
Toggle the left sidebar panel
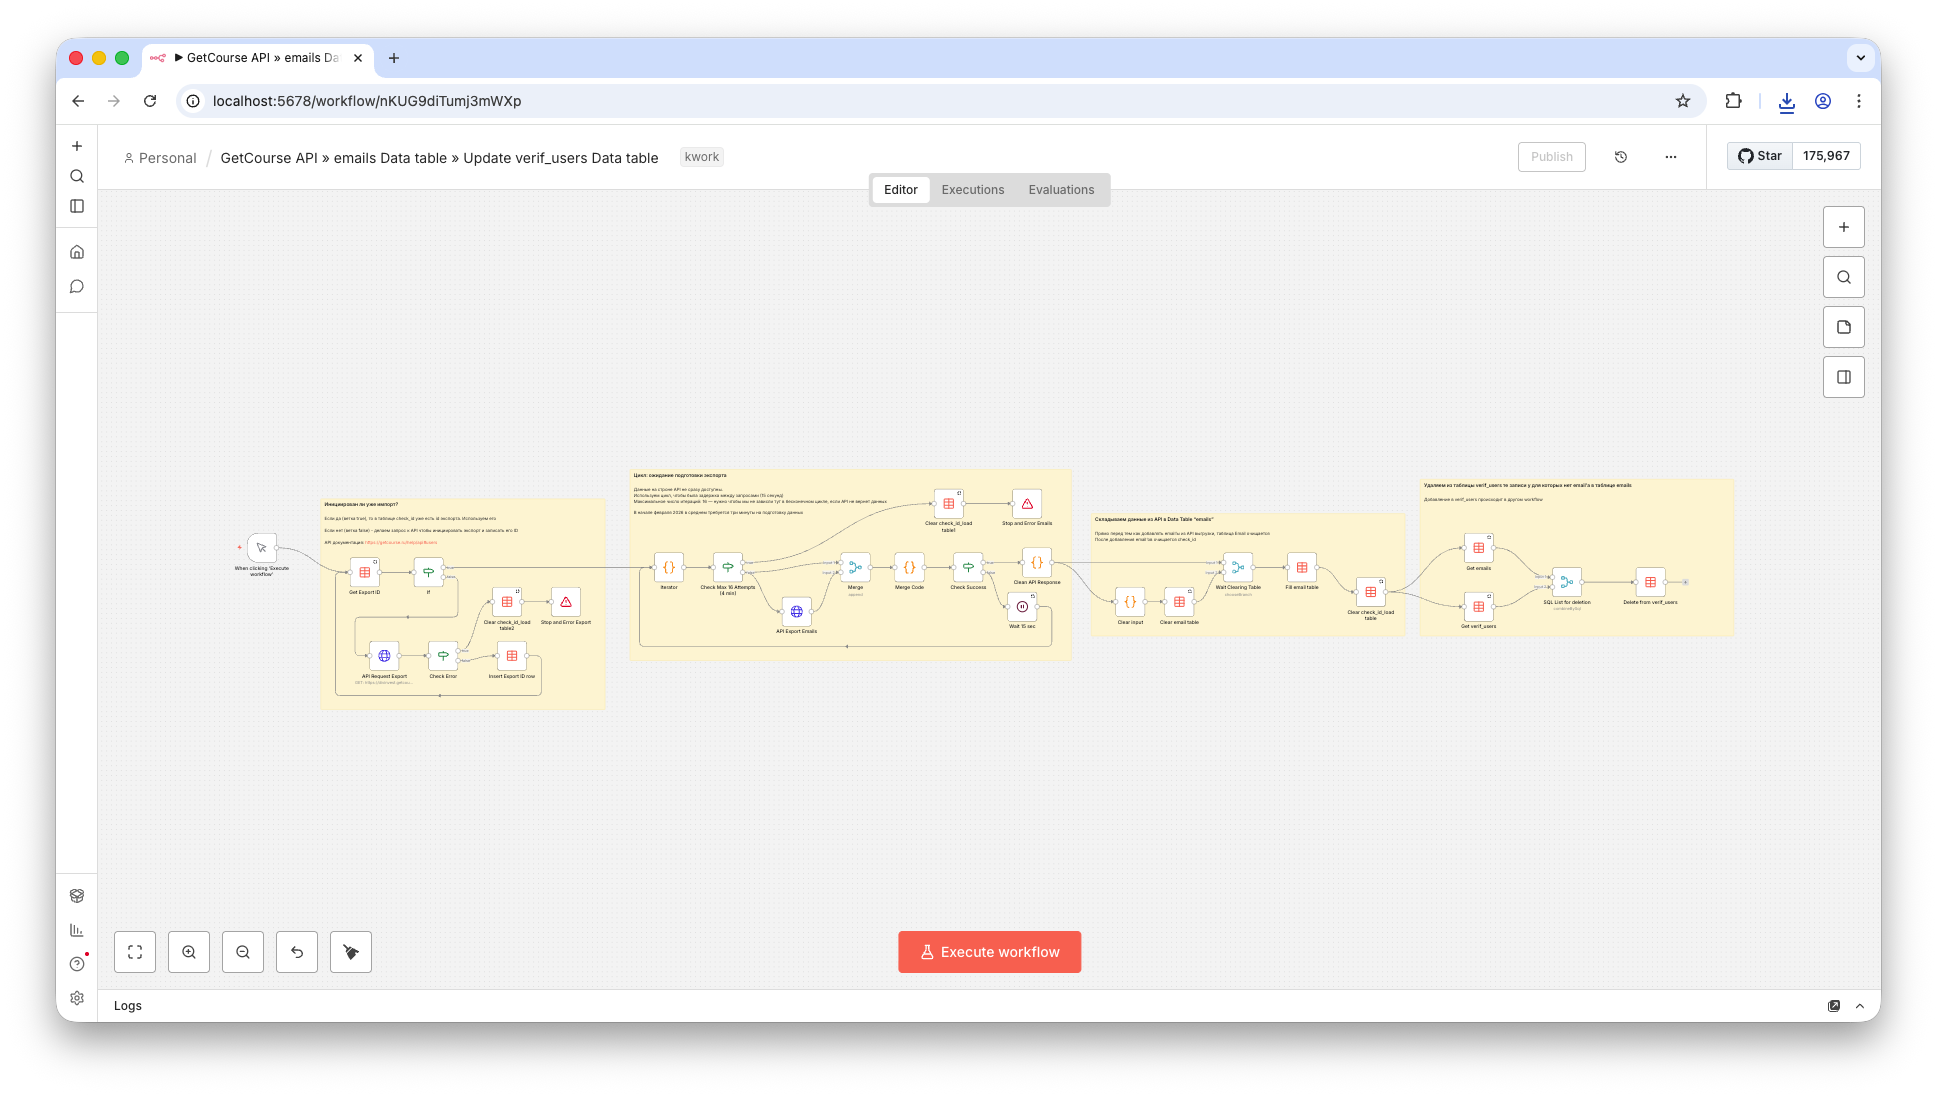(77, 206)
